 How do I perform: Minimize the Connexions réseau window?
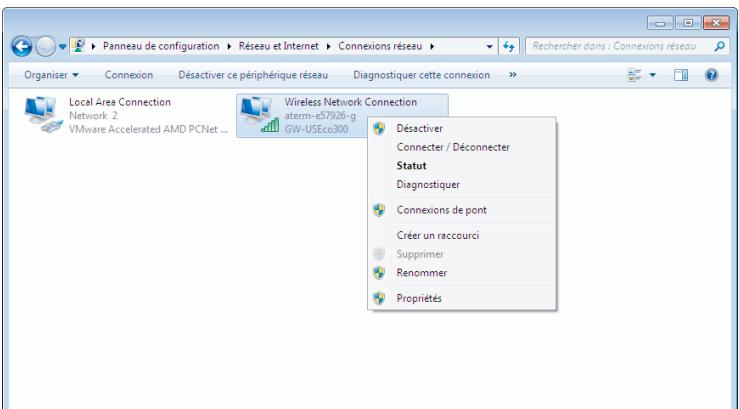pyautogui.click(x=660, y=23)
